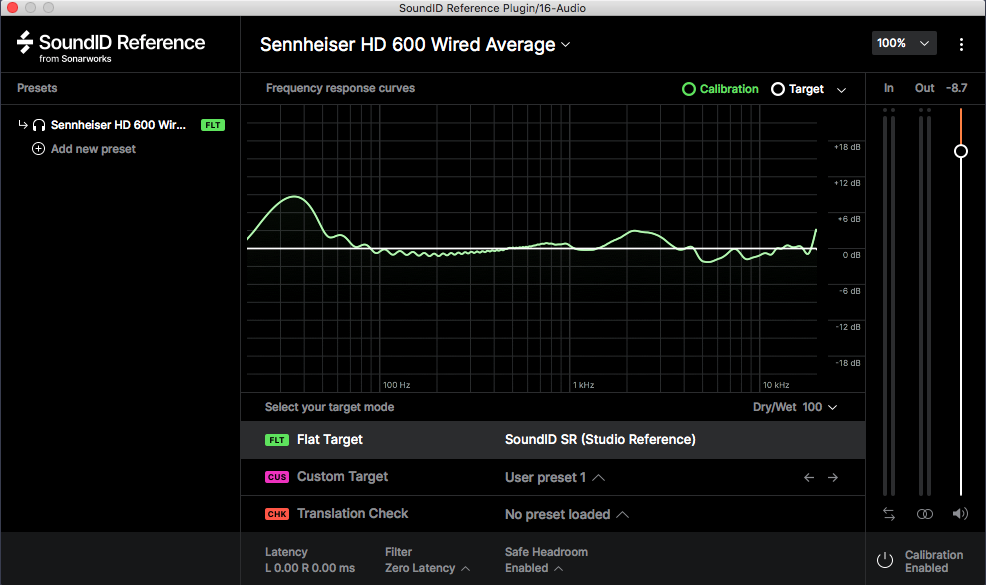986x585 pixels.
Task: Click the SoundID Reference logo
Action: point(111,45)
